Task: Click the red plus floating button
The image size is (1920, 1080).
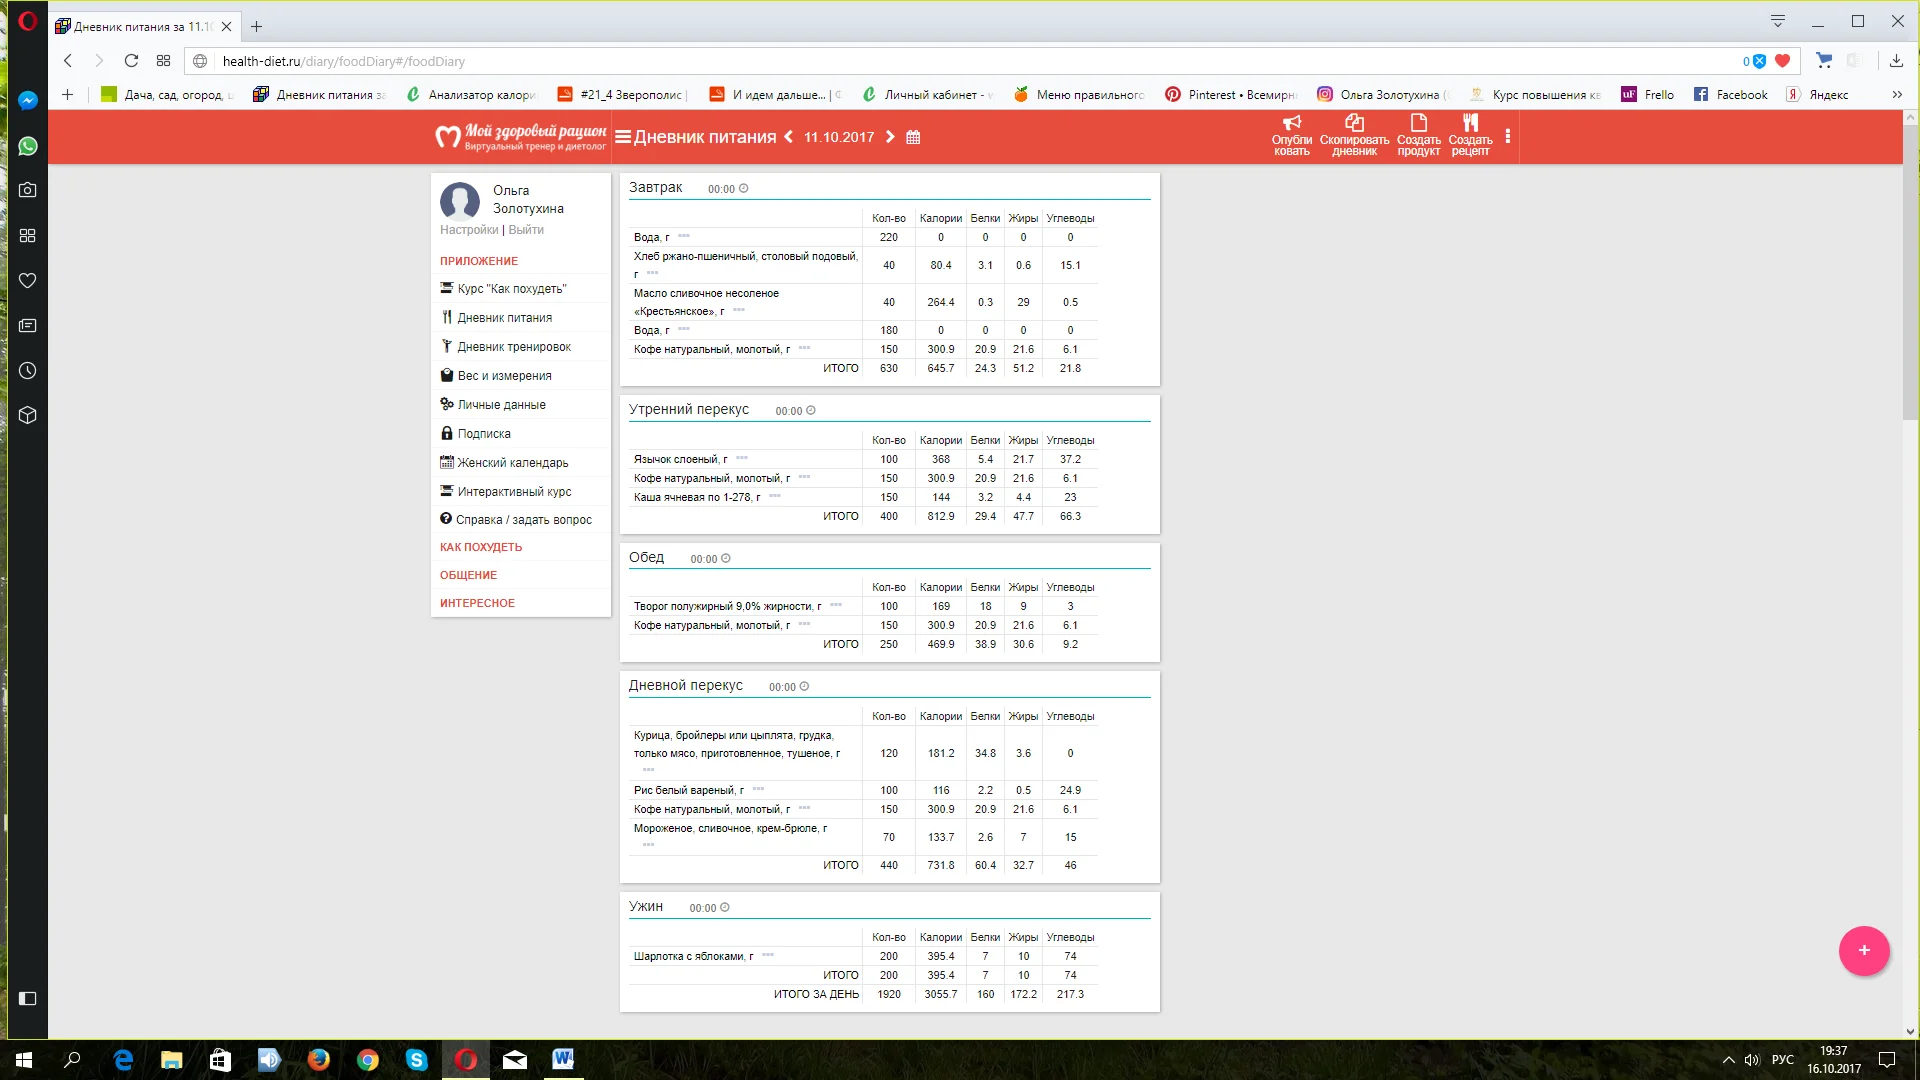Action: (1864, 950)
